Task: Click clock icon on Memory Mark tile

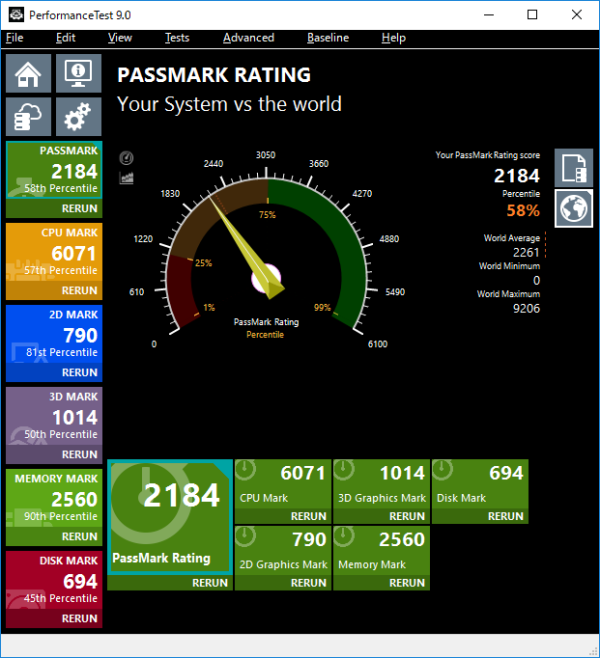Action: point(344,536)
